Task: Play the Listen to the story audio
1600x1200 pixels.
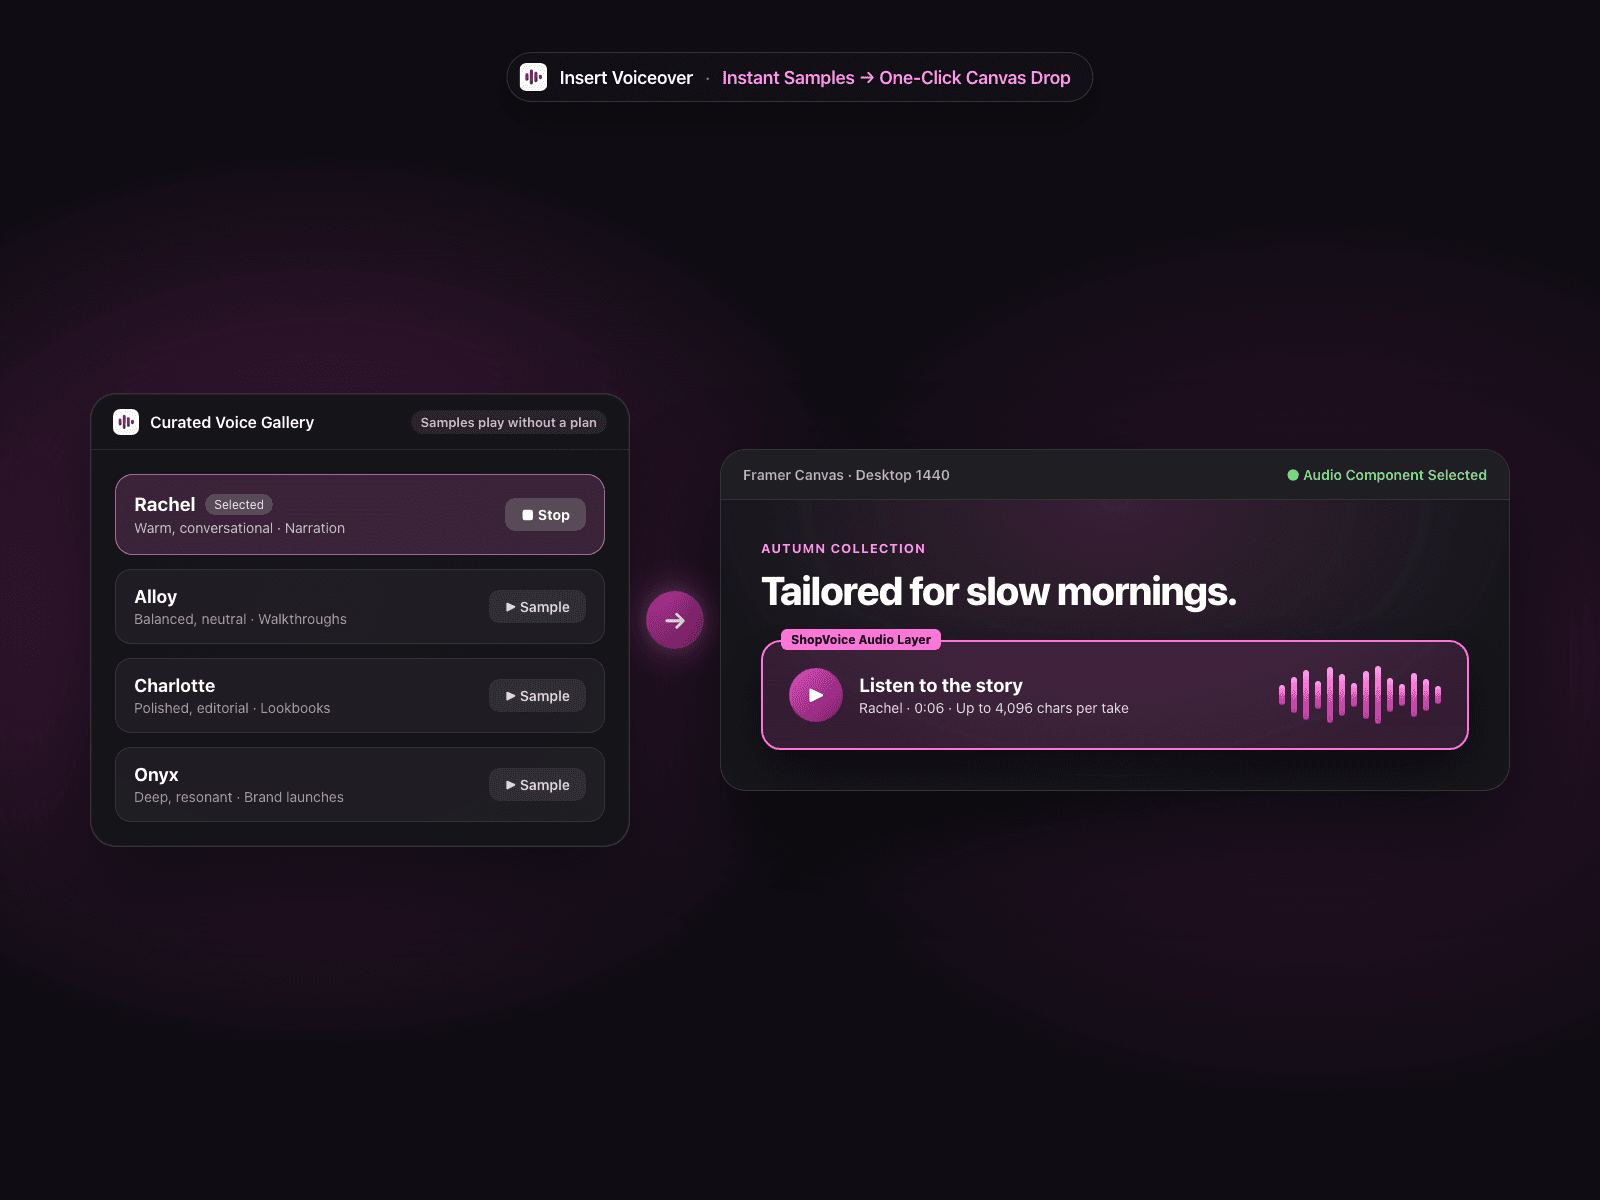Action: [x=816, y=695]
